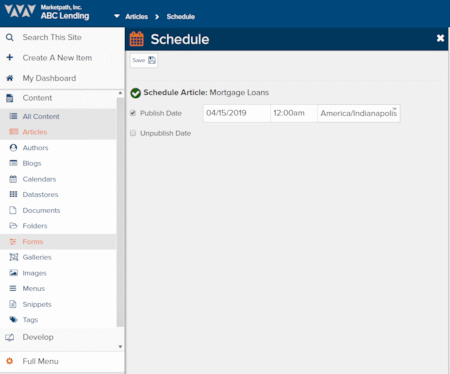450x374 pixels.
Task: Open My Dashboard
Action: 49,78
